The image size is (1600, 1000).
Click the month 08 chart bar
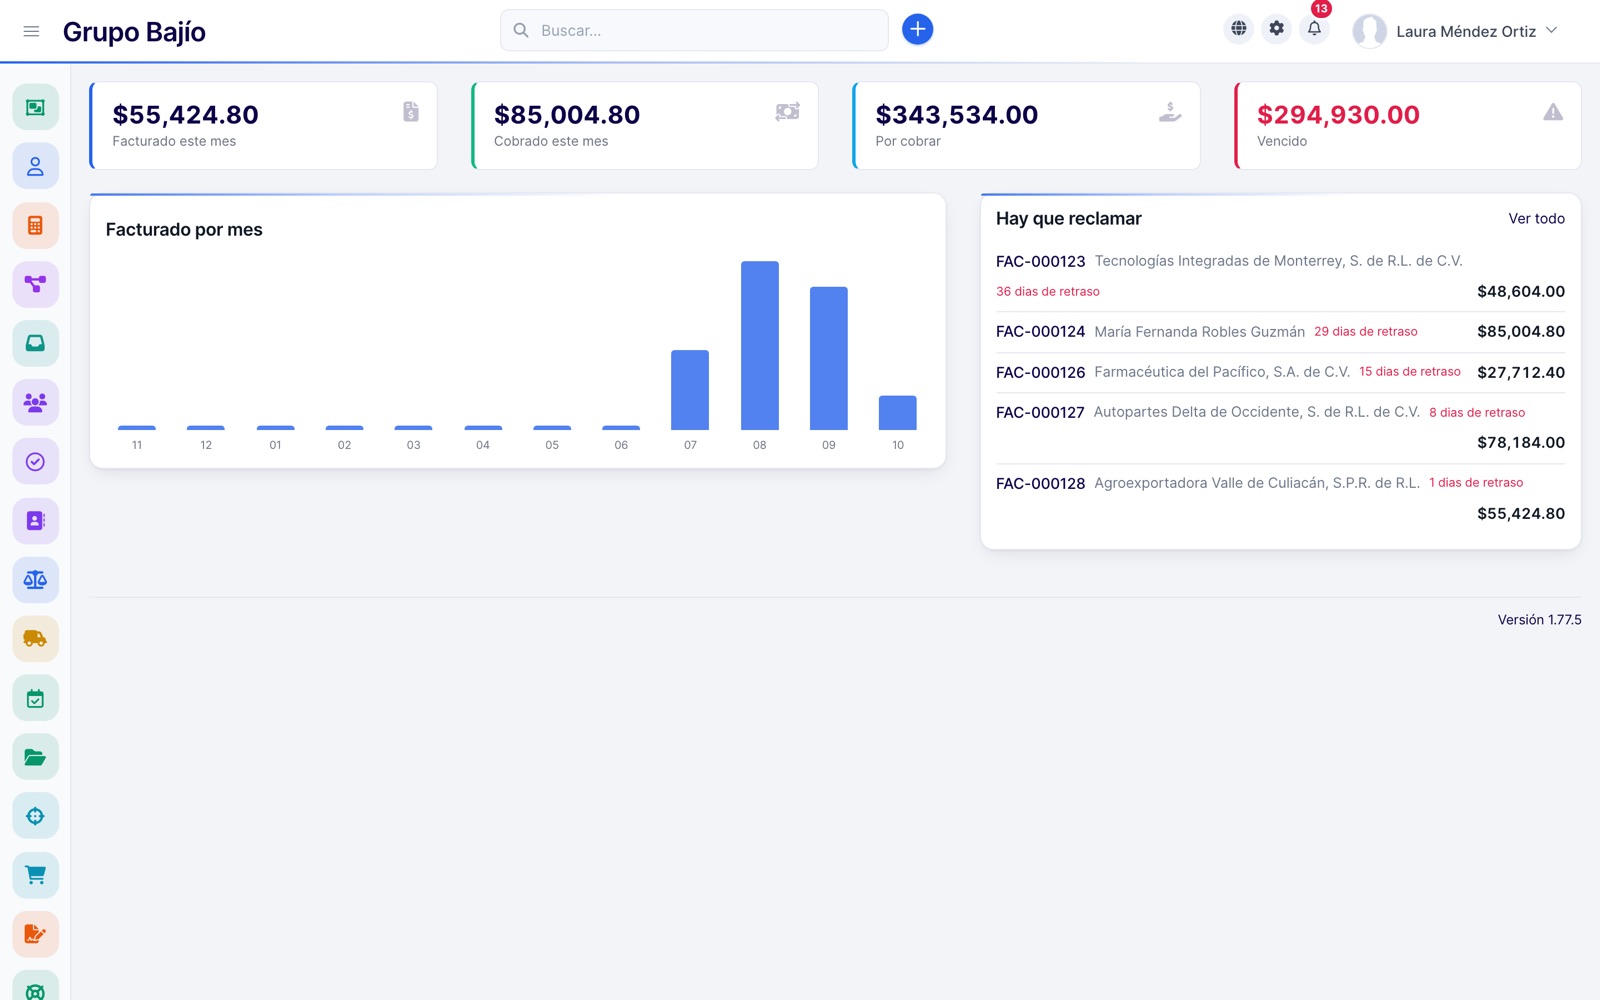(x=760, y=346)
